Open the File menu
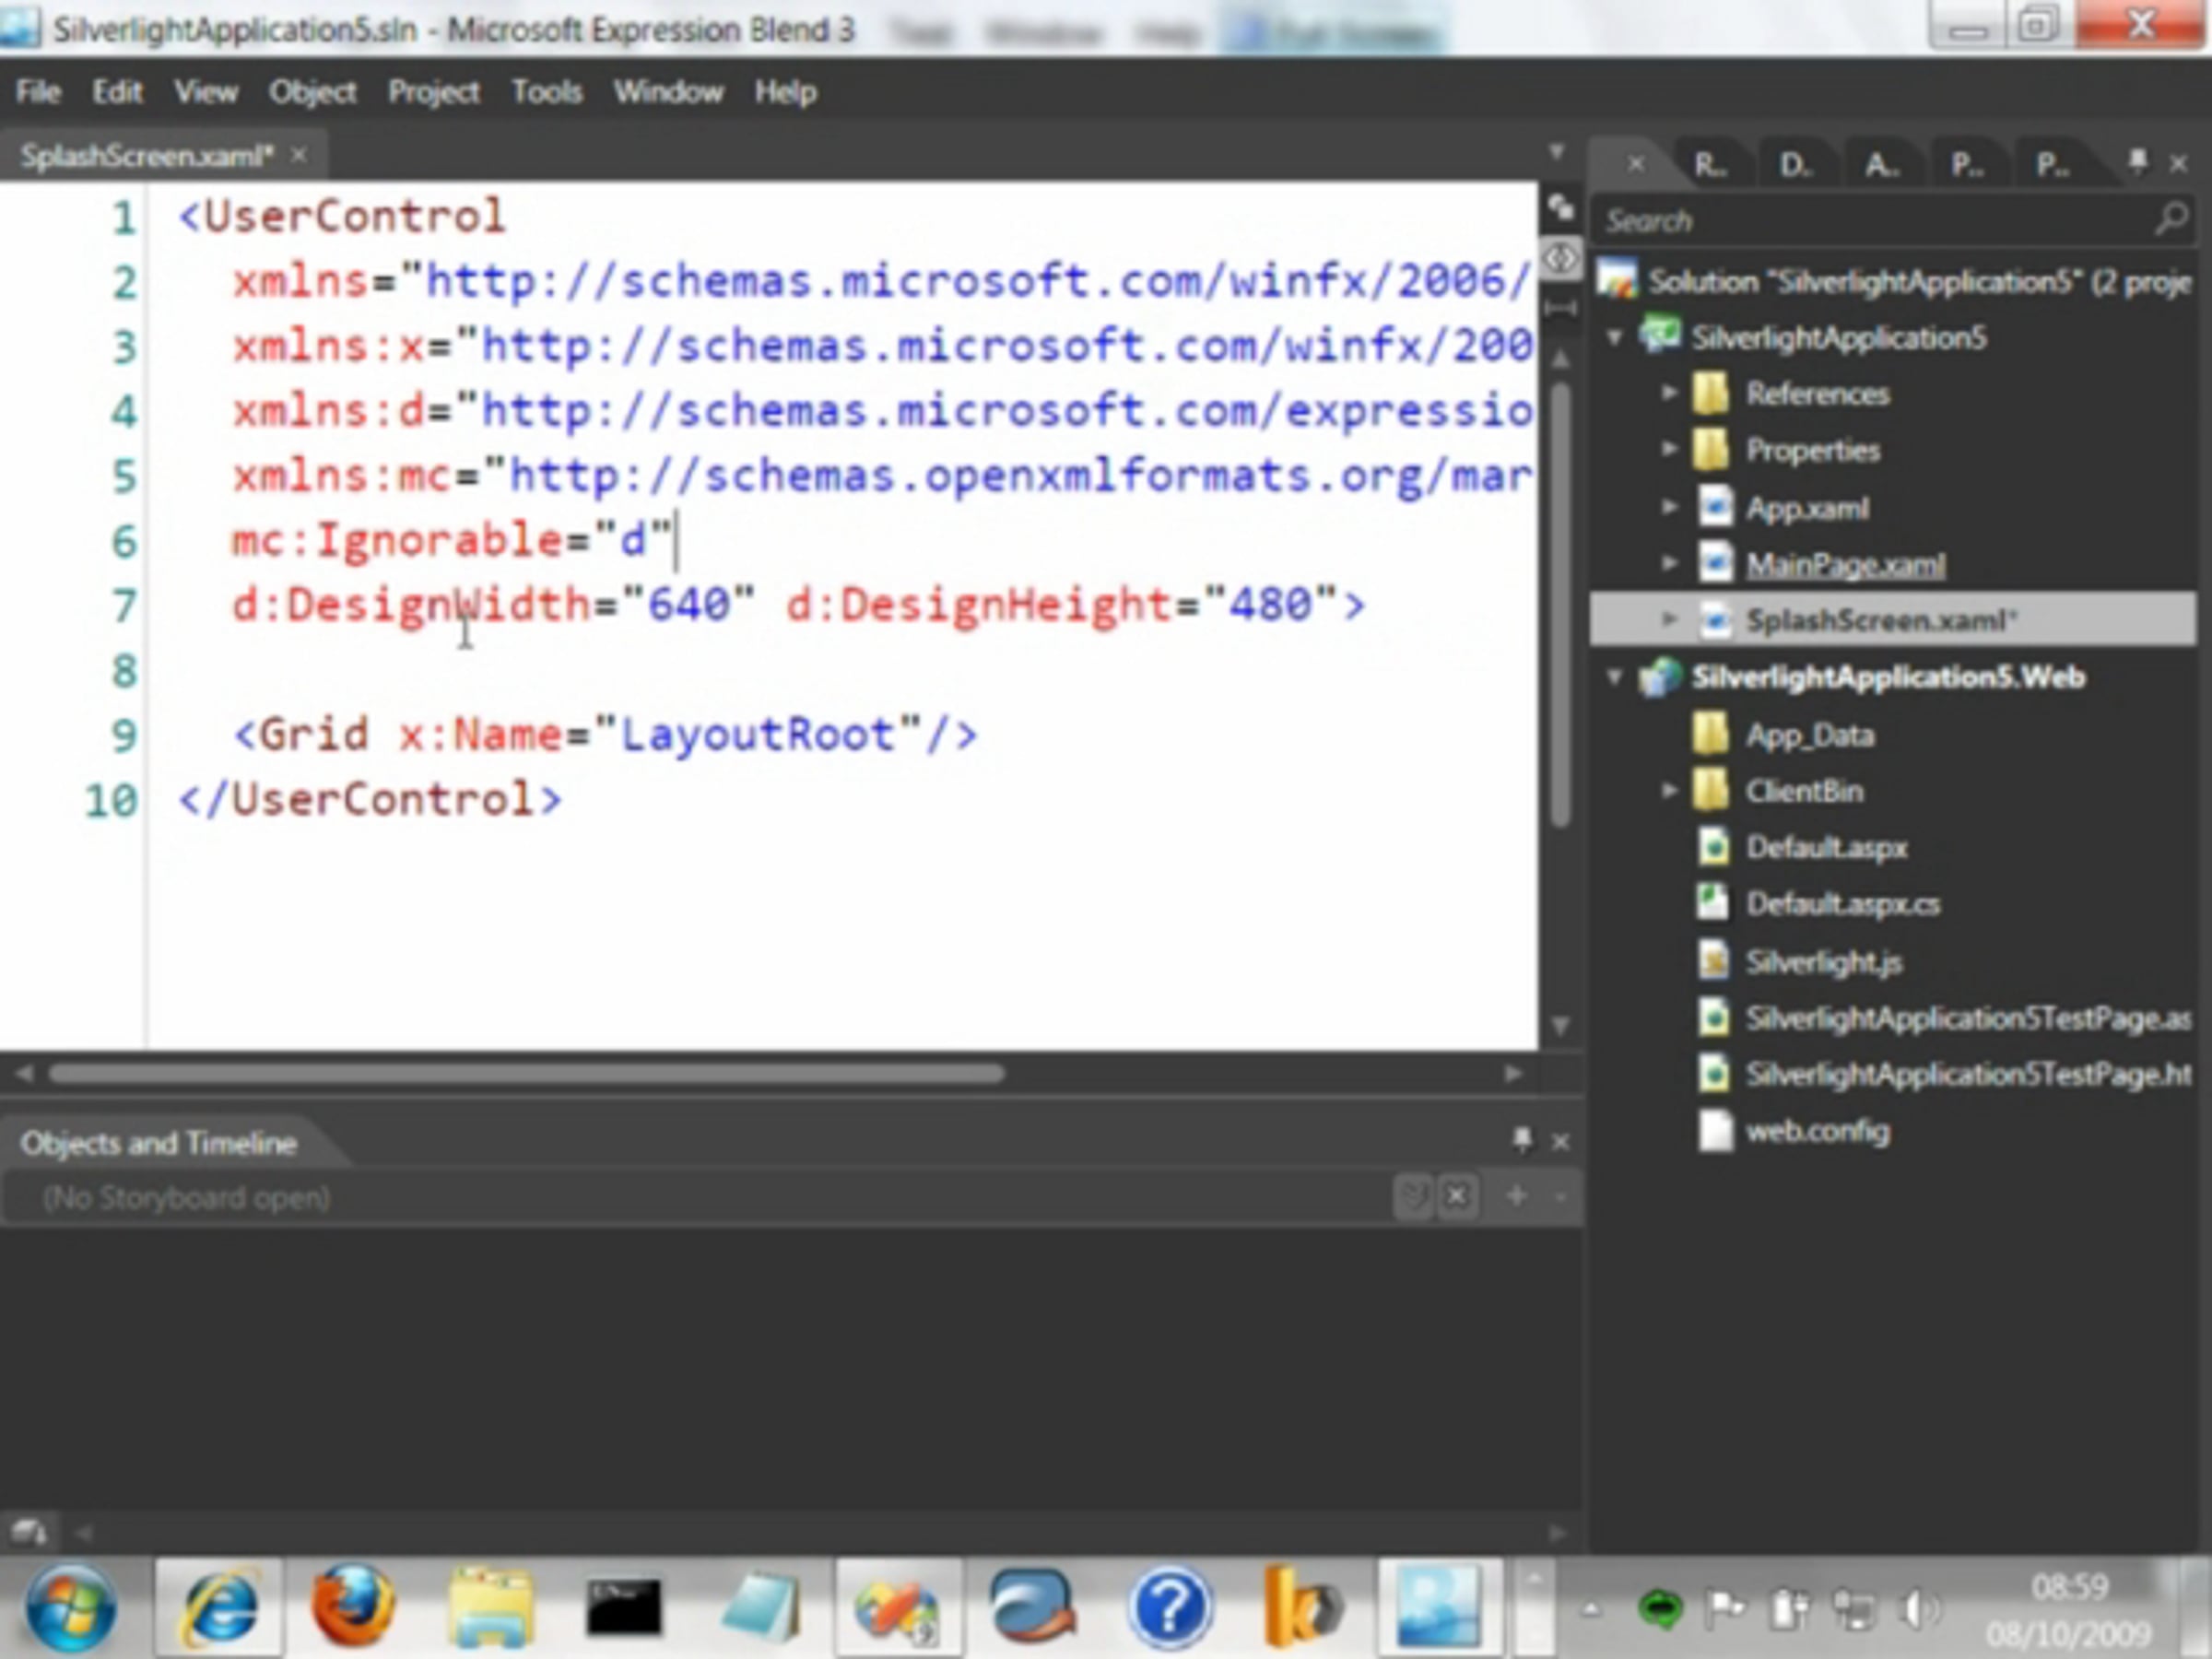The height and width of the screenshot is (1659, 2212). (38, 92)
